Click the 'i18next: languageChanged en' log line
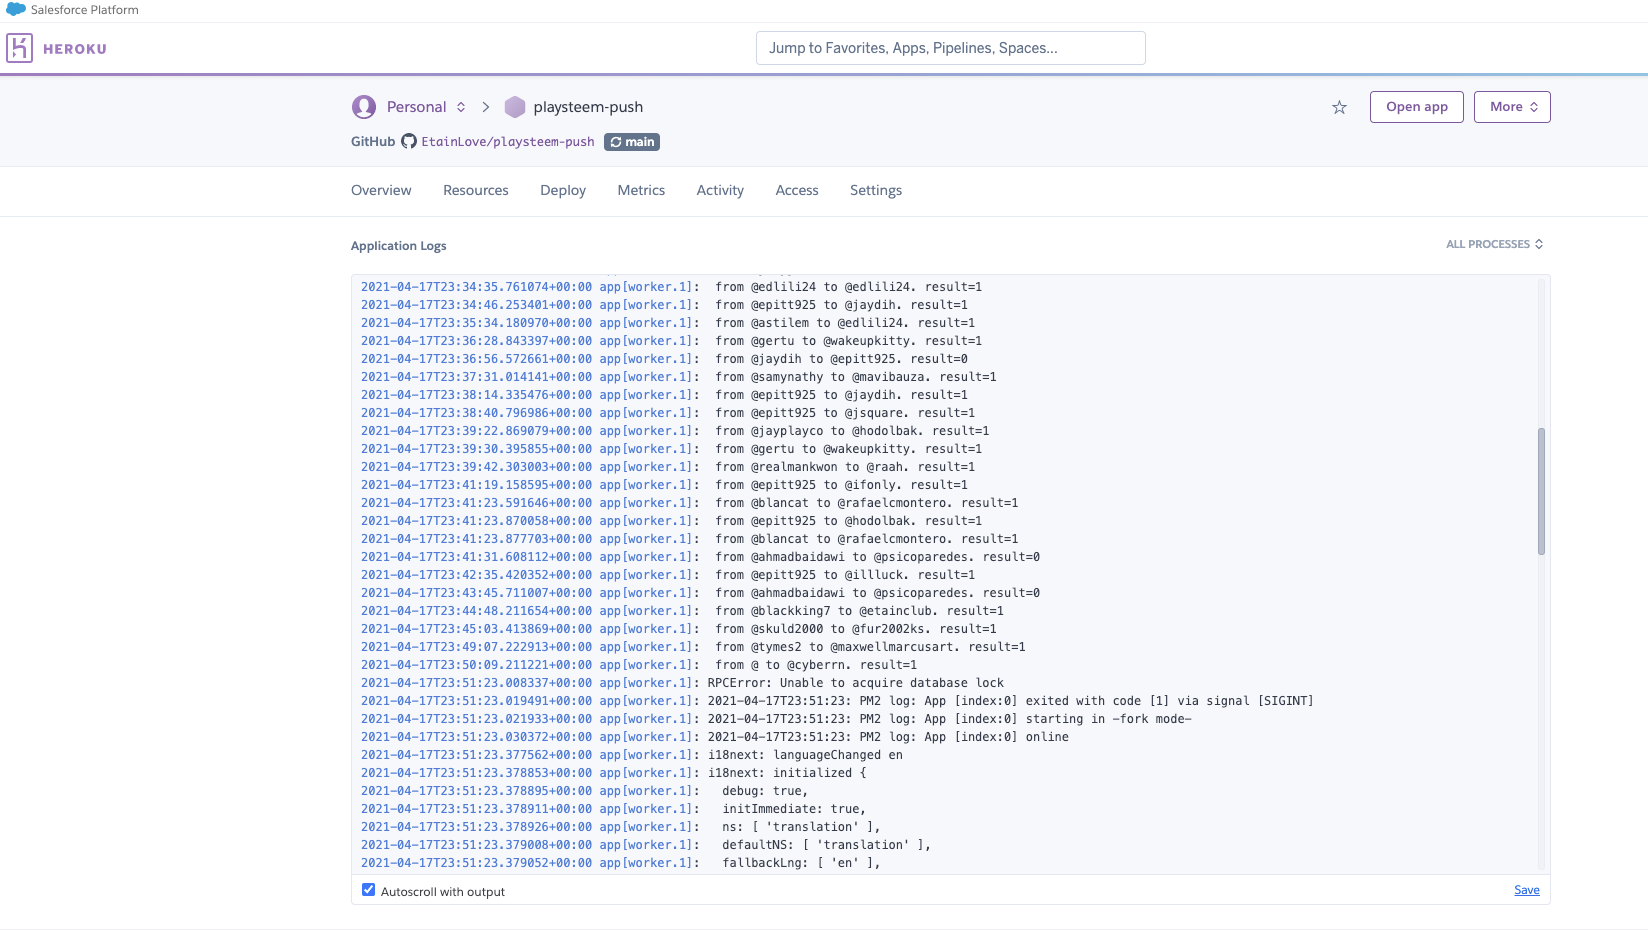The width and height of the screenshot is (1648, 931). point(632,755)
